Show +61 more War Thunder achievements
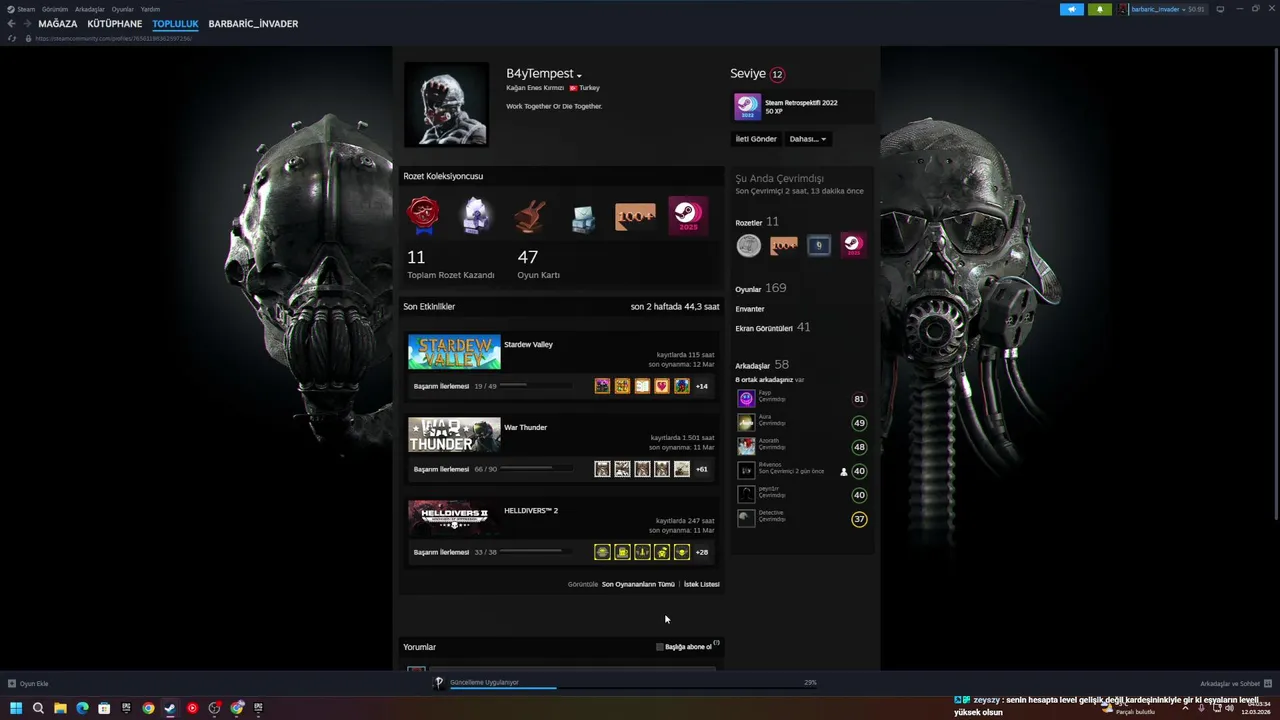 pyautogui.click(x=701, y=469)
